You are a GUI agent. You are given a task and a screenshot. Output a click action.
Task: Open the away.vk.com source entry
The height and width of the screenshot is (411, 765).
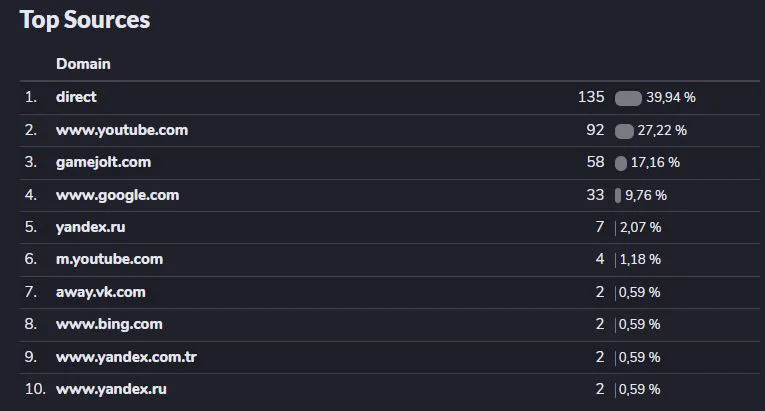point(101,292)
